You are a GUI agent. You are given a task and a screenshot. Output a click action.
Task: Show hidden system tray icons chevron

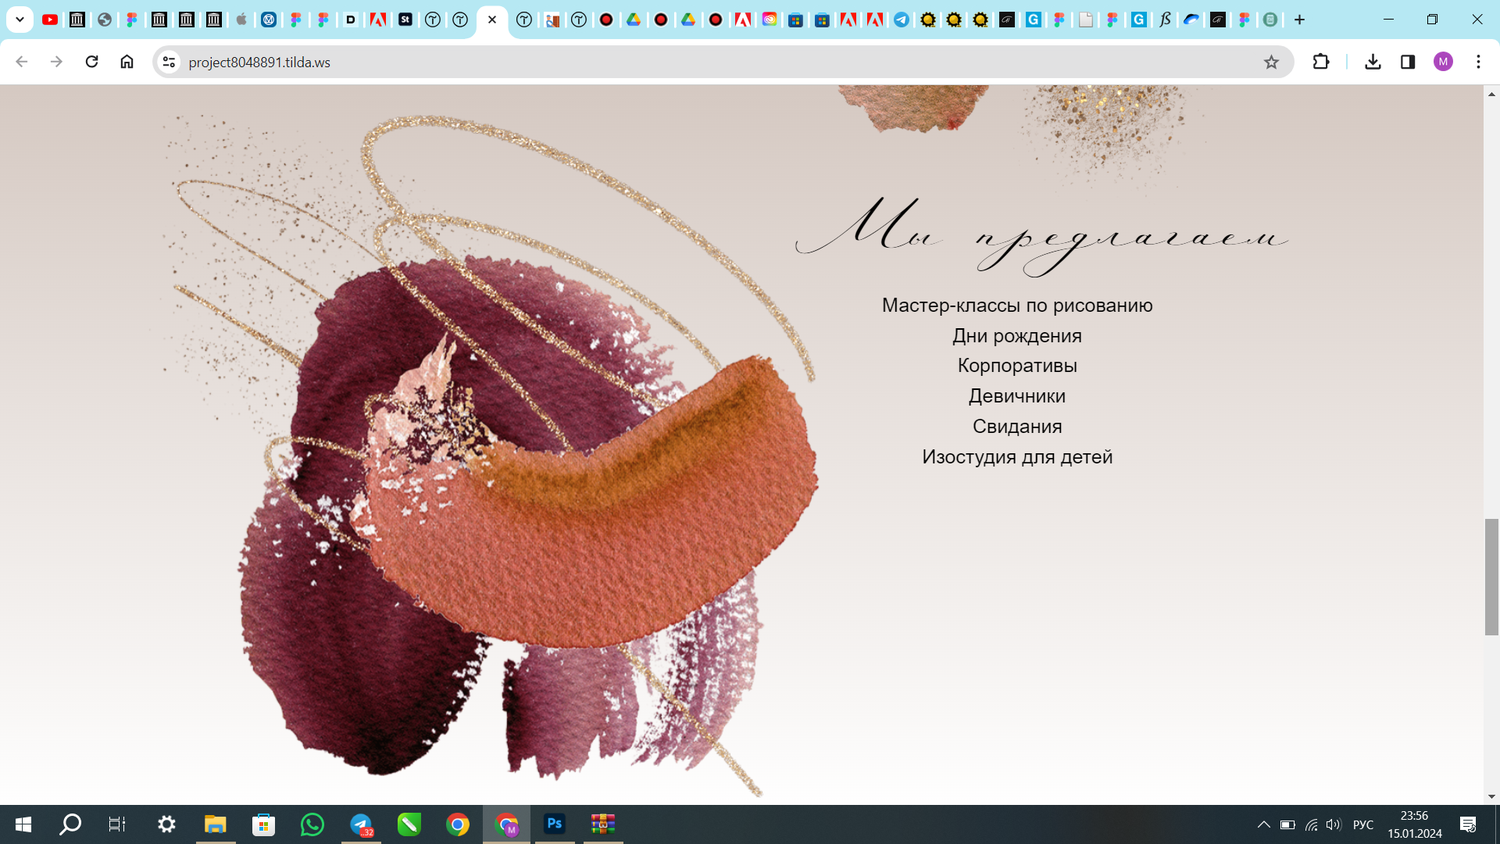(x=1263, y=825)
